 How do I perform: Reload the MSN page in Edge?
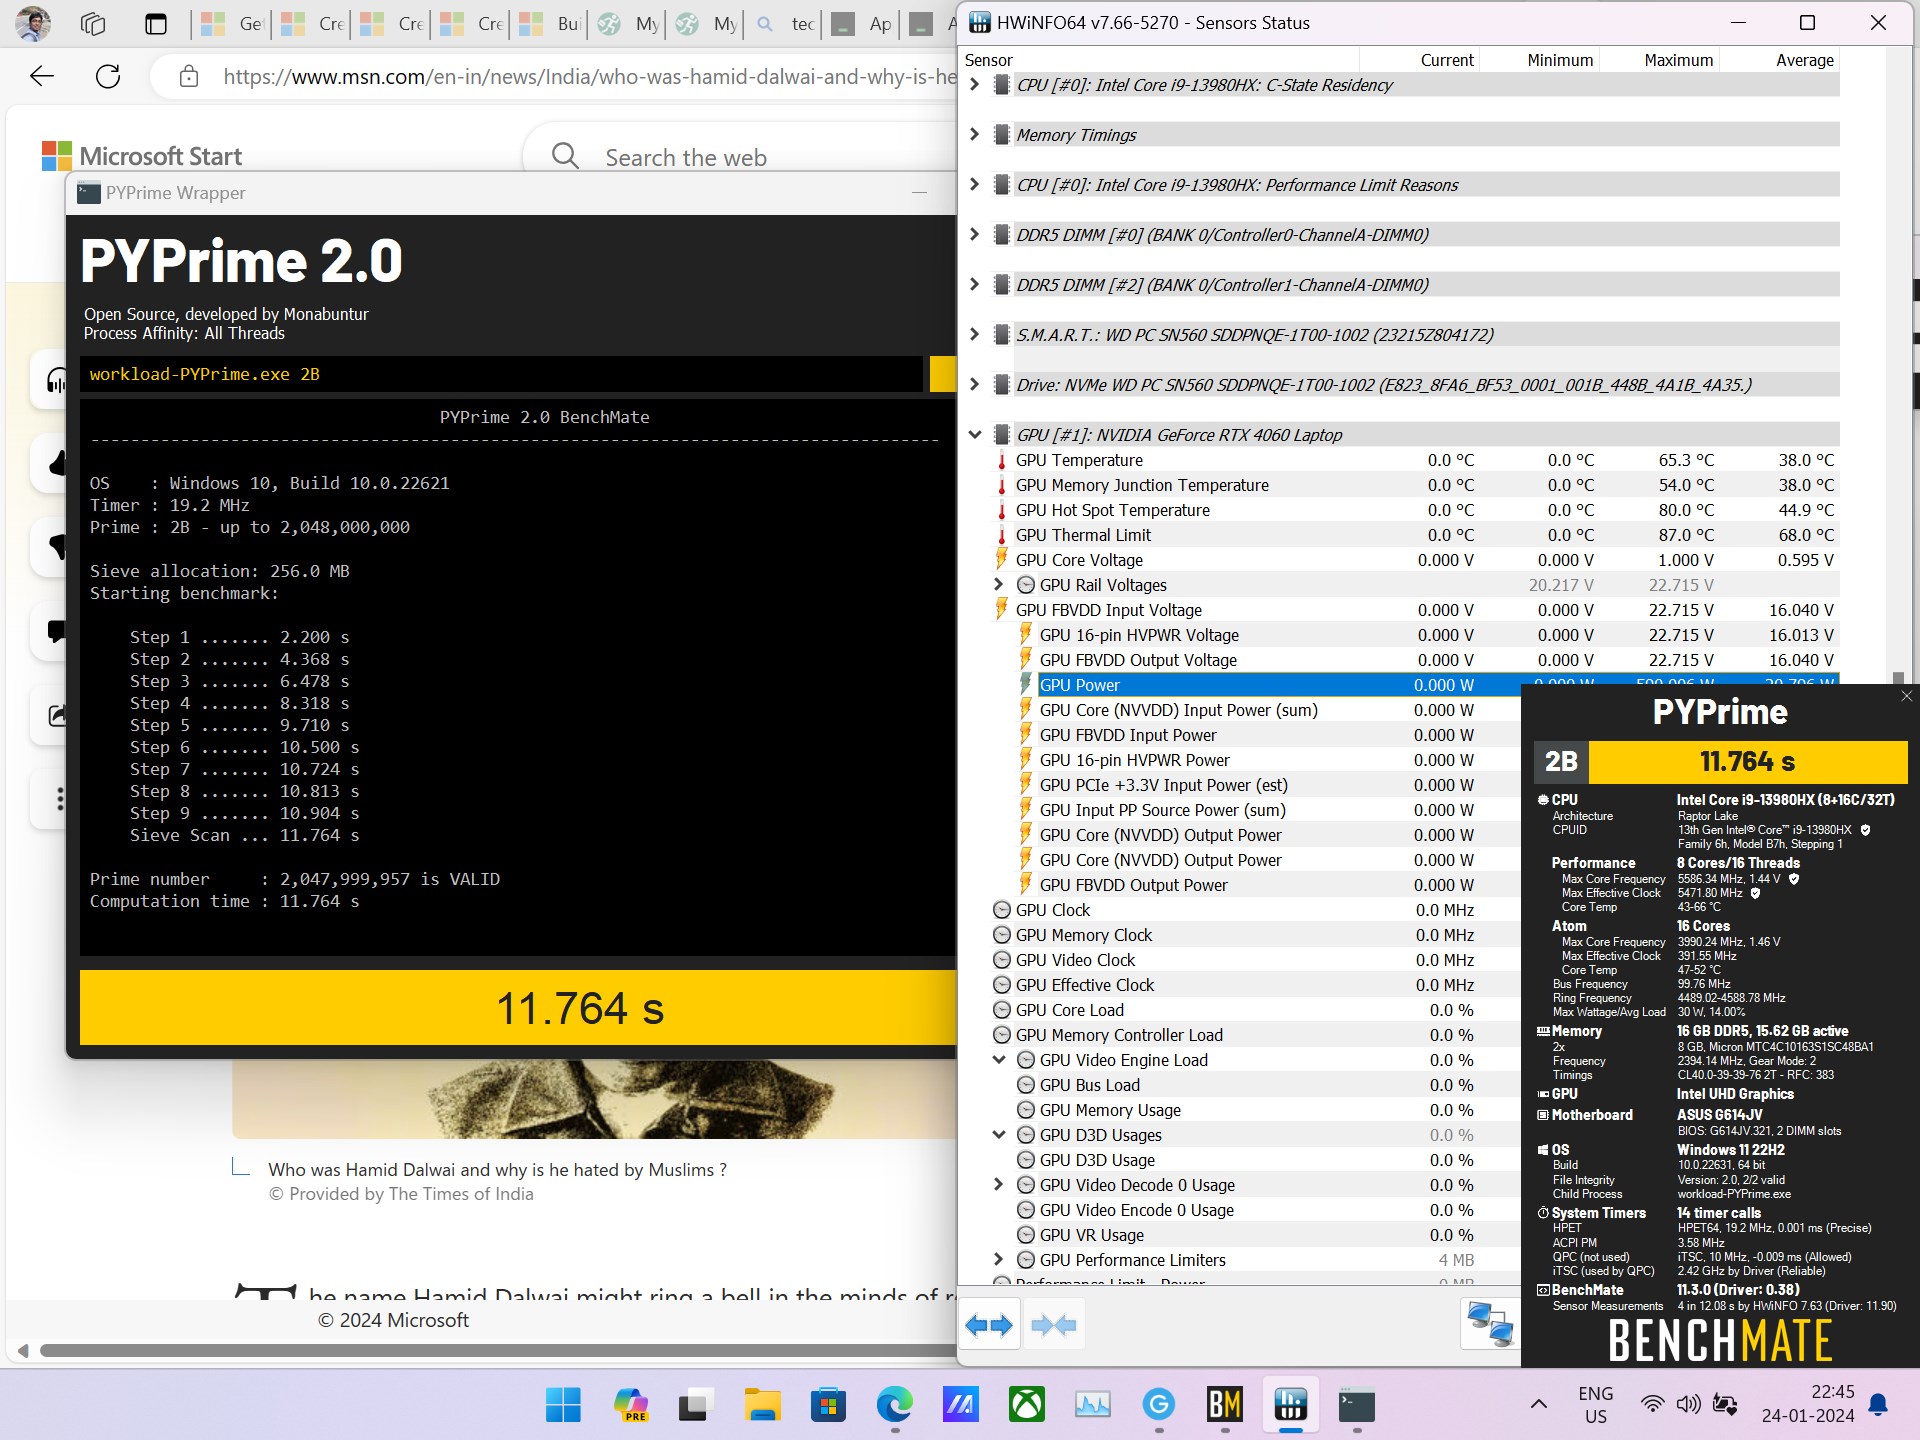tap(108, 76)
